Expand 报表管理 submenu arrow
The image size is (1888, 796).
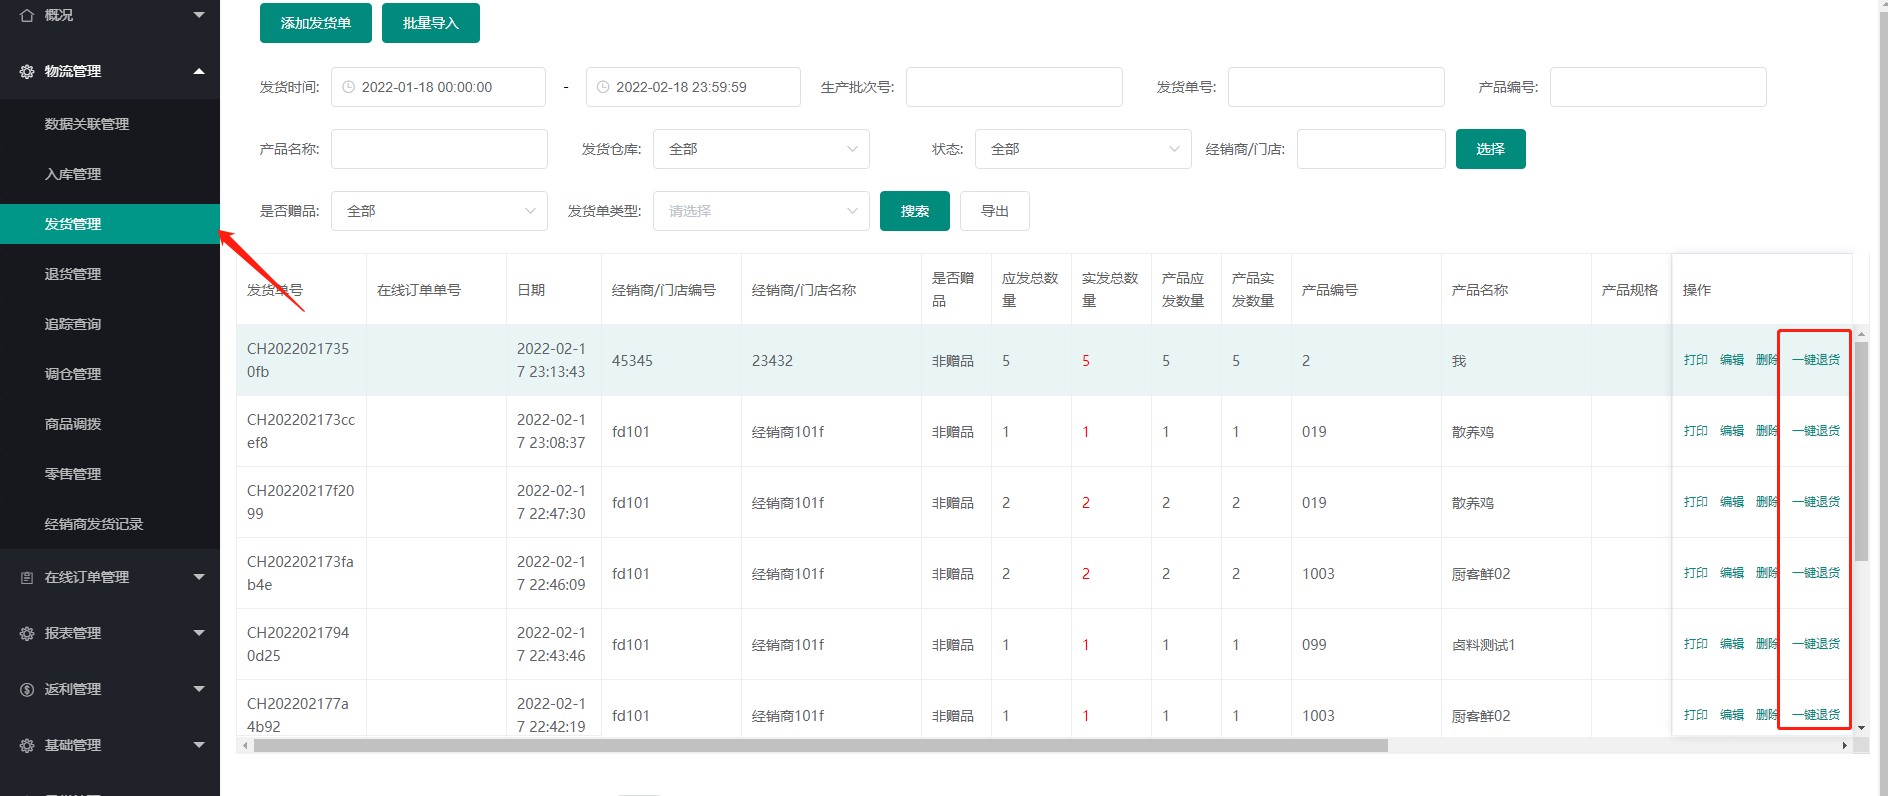tap(199, 633)
